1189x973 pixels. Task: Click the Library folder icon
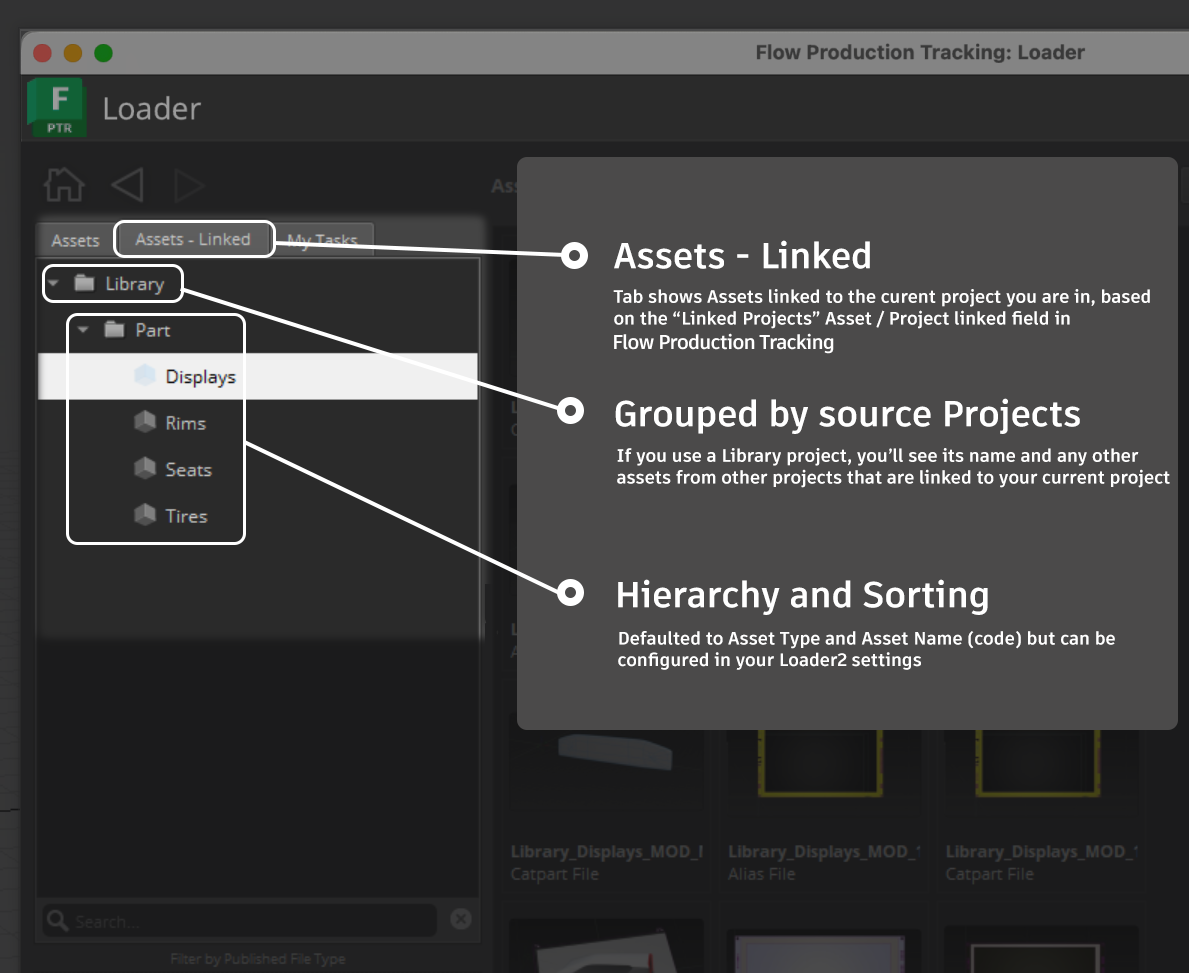(84, 283)
